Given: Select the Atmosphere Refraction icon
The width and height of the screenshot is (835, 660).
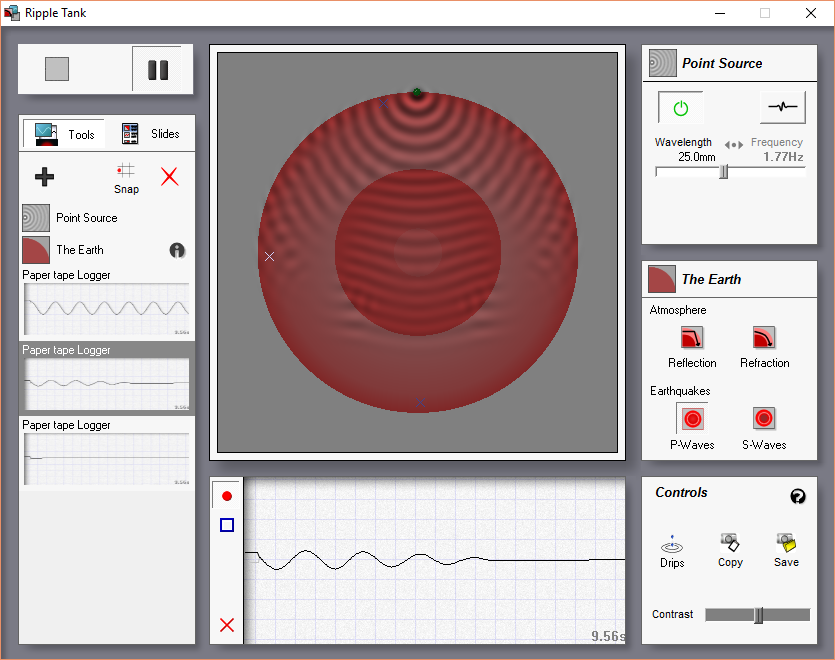Looking at the screenshot, I should click(764, 338).
